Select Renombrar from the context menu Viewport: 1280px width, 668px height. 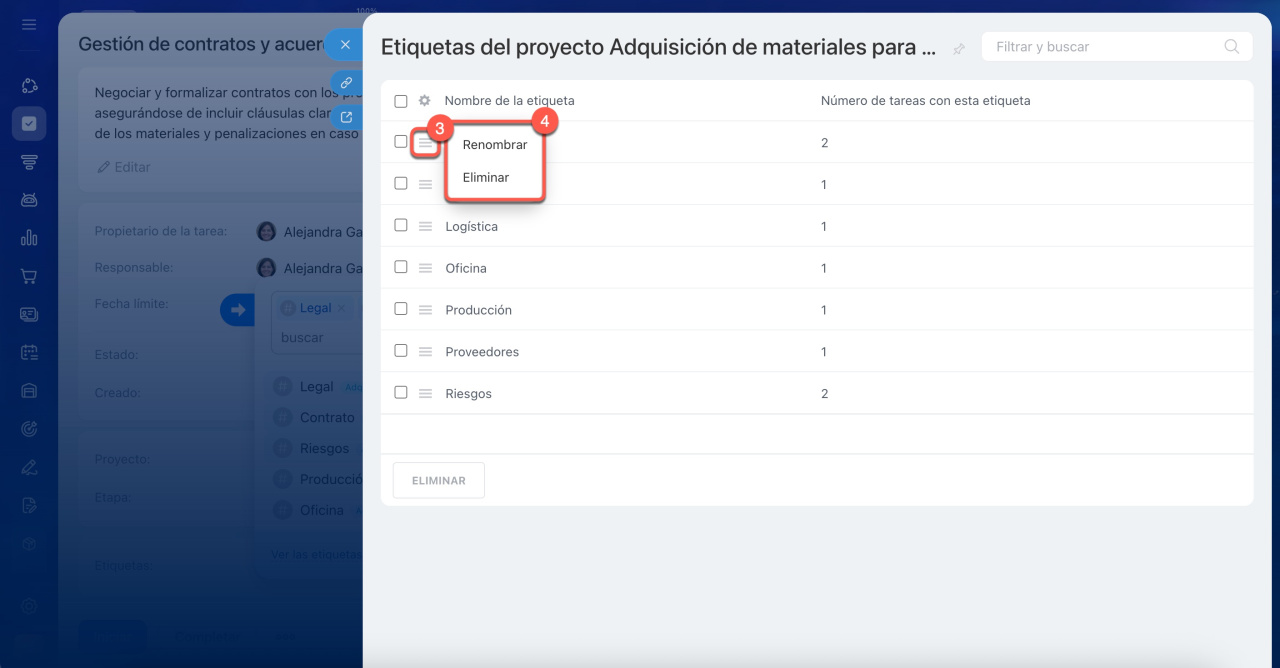coord(494,145)
